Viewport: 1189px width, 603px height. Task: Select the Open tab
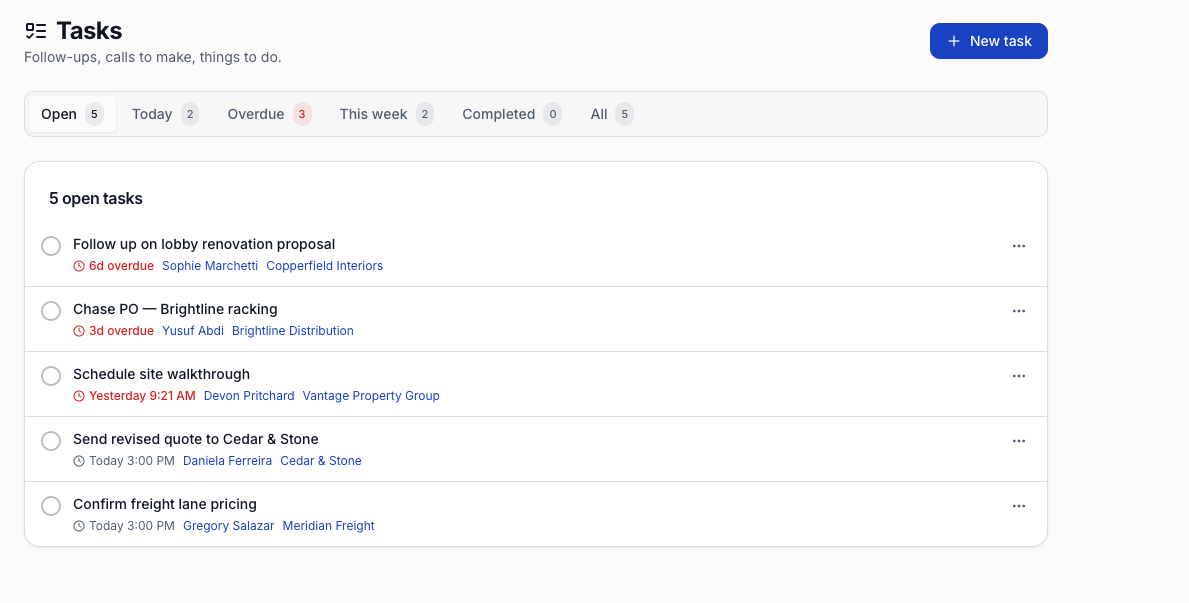pyautogui.click(x=72, y=114)
